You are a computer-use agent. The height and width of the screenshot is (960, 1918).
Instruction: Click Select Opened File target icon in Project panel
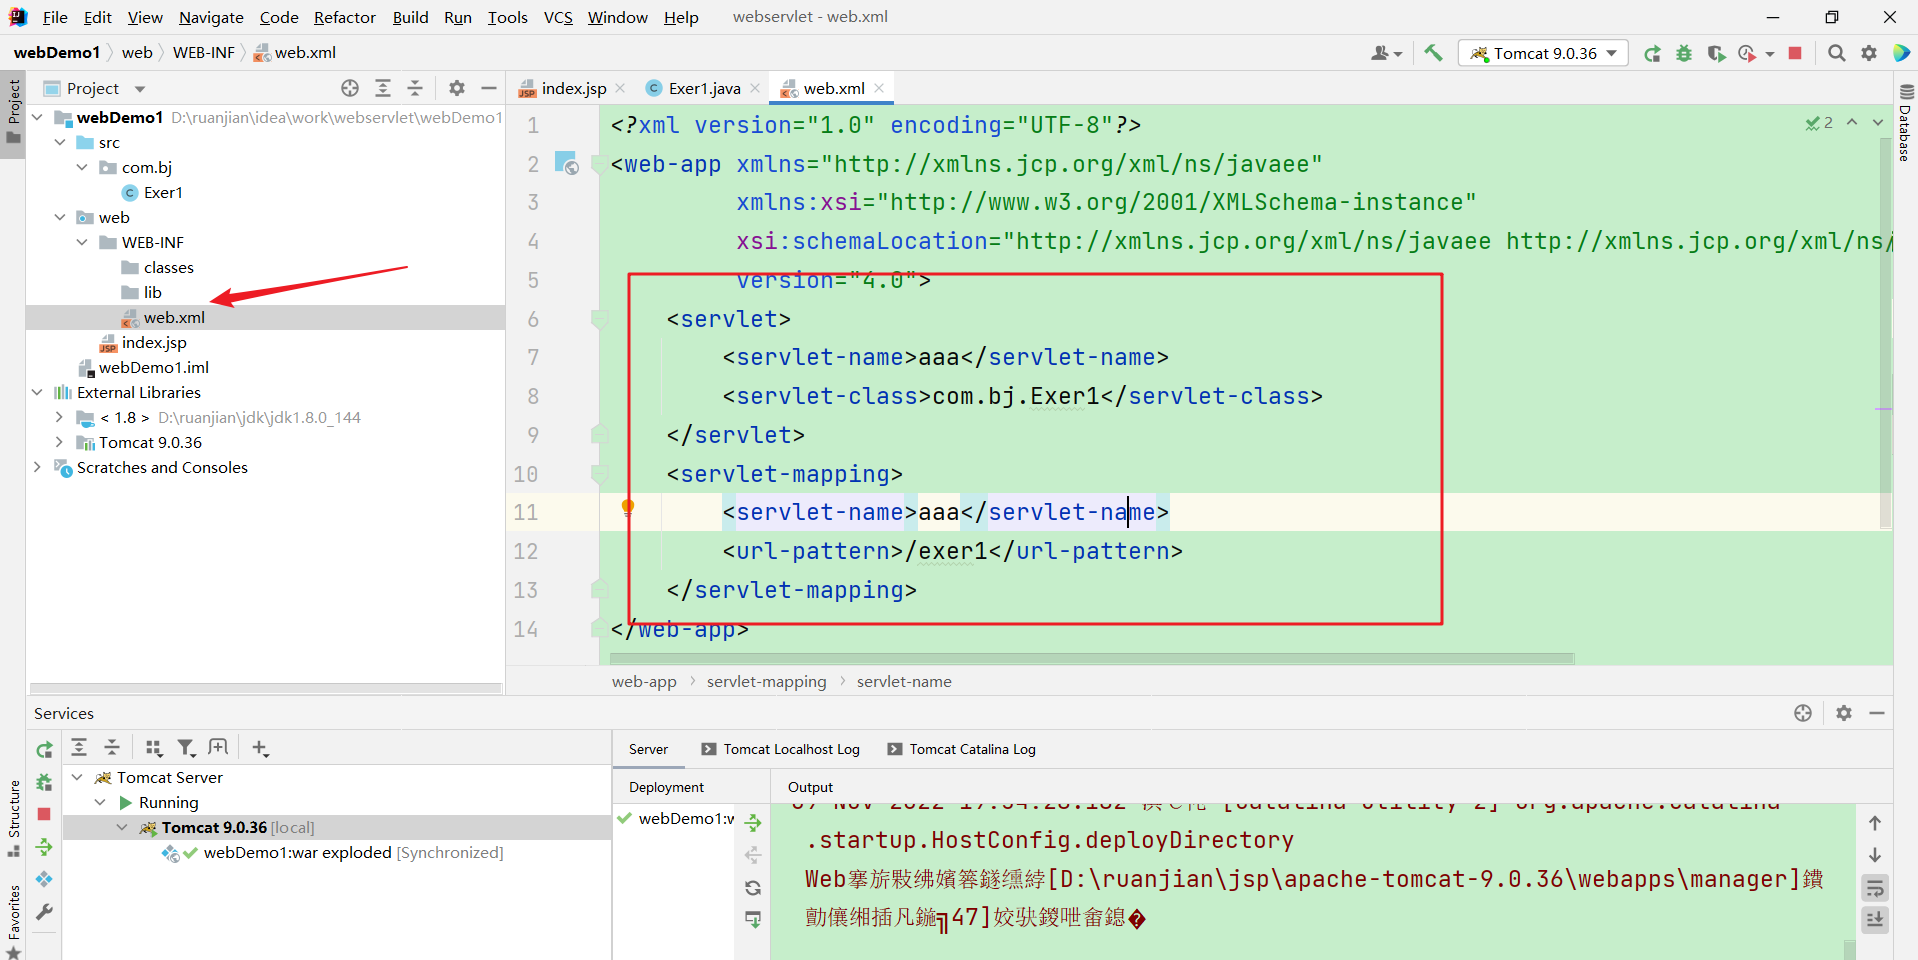(350, 88)
